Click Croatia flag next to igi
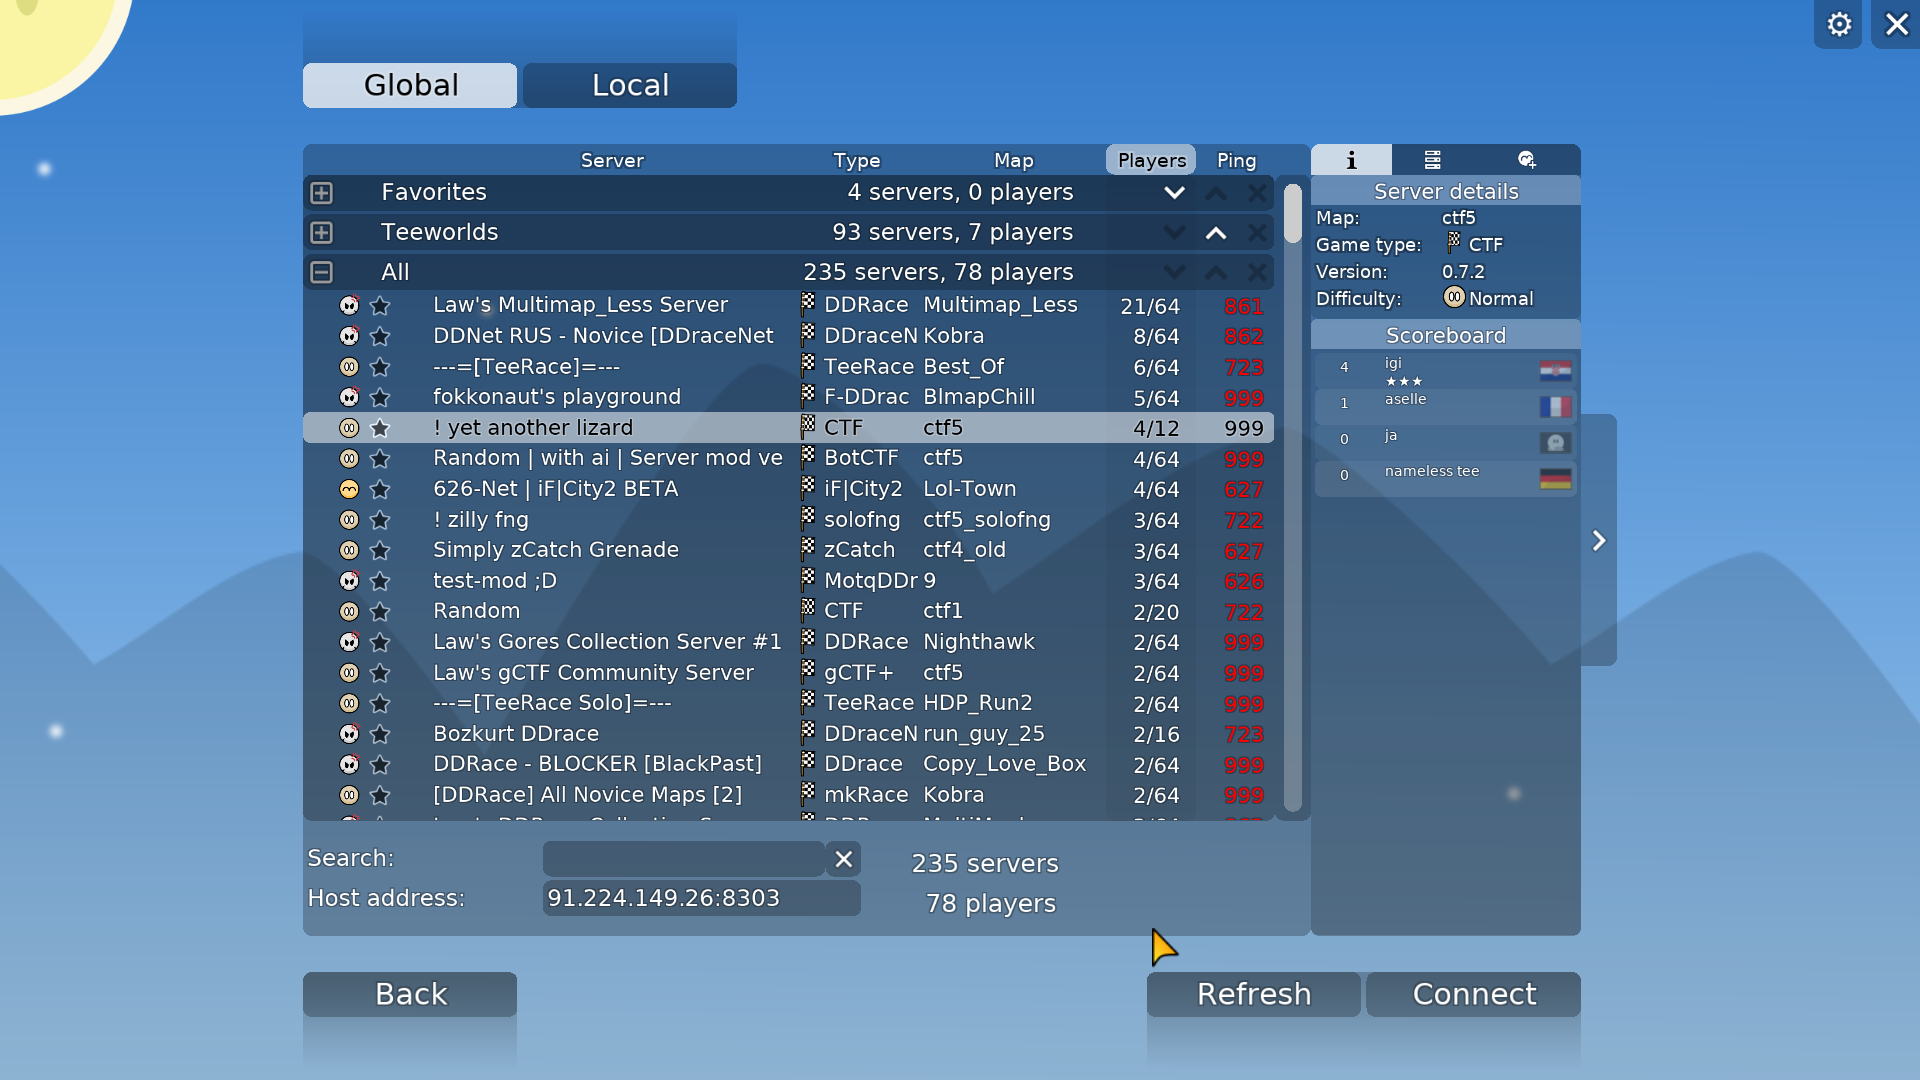 tap(1554, 371)
